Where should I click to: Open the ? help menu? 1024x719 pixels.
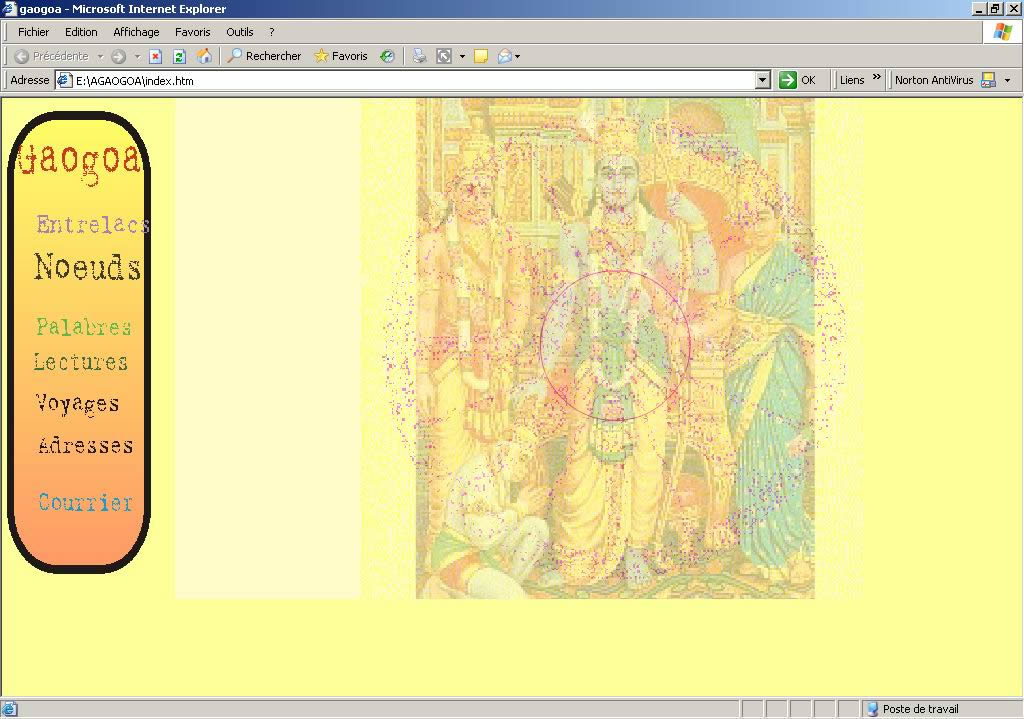272,32
